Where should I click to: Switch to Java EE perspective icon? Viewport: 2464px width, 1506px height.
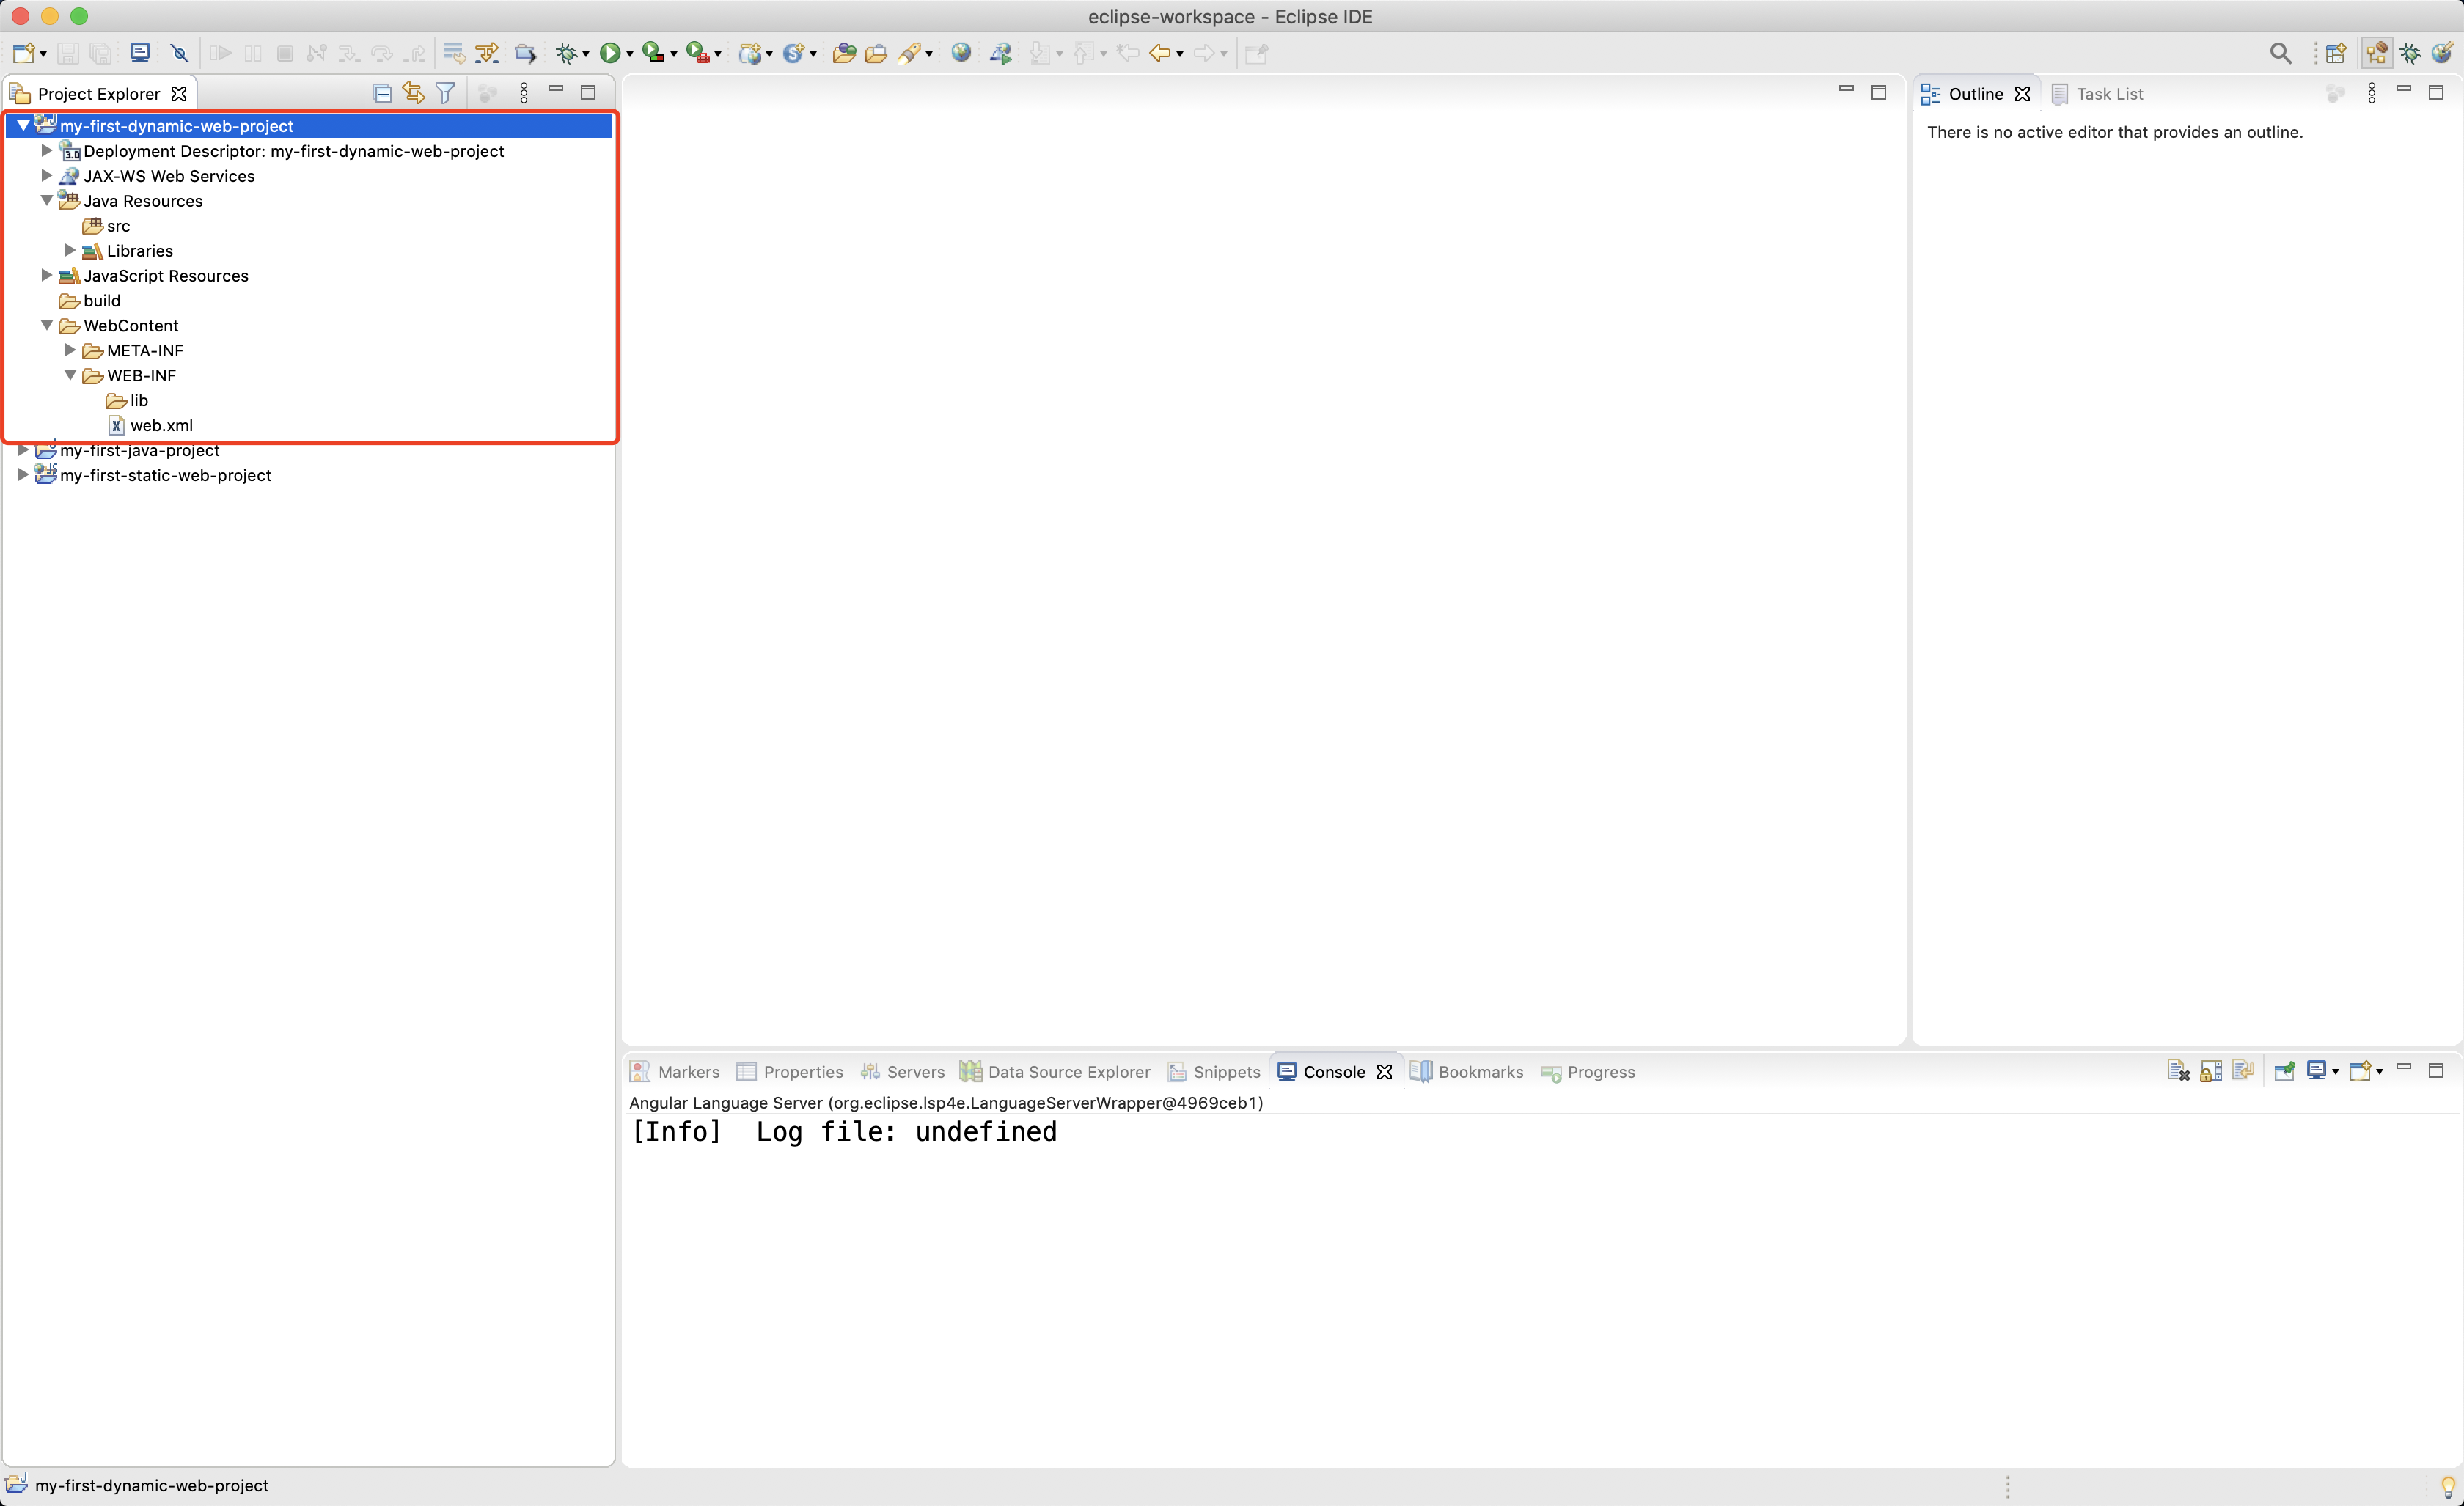(2377, 53)
